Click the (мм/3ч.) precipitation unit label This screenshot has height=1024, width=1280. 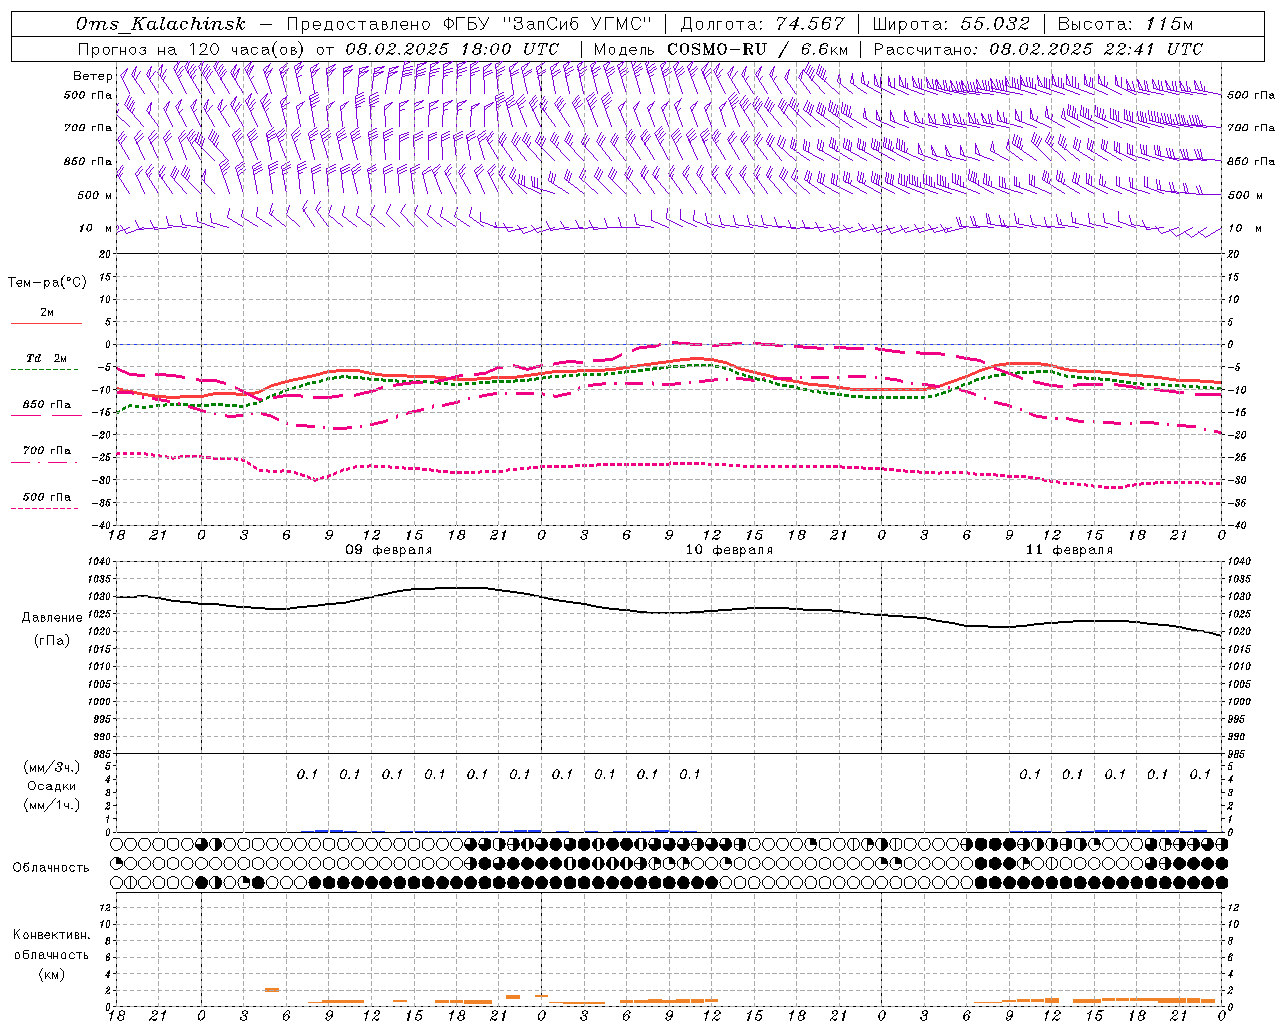[x=52, y=767]
